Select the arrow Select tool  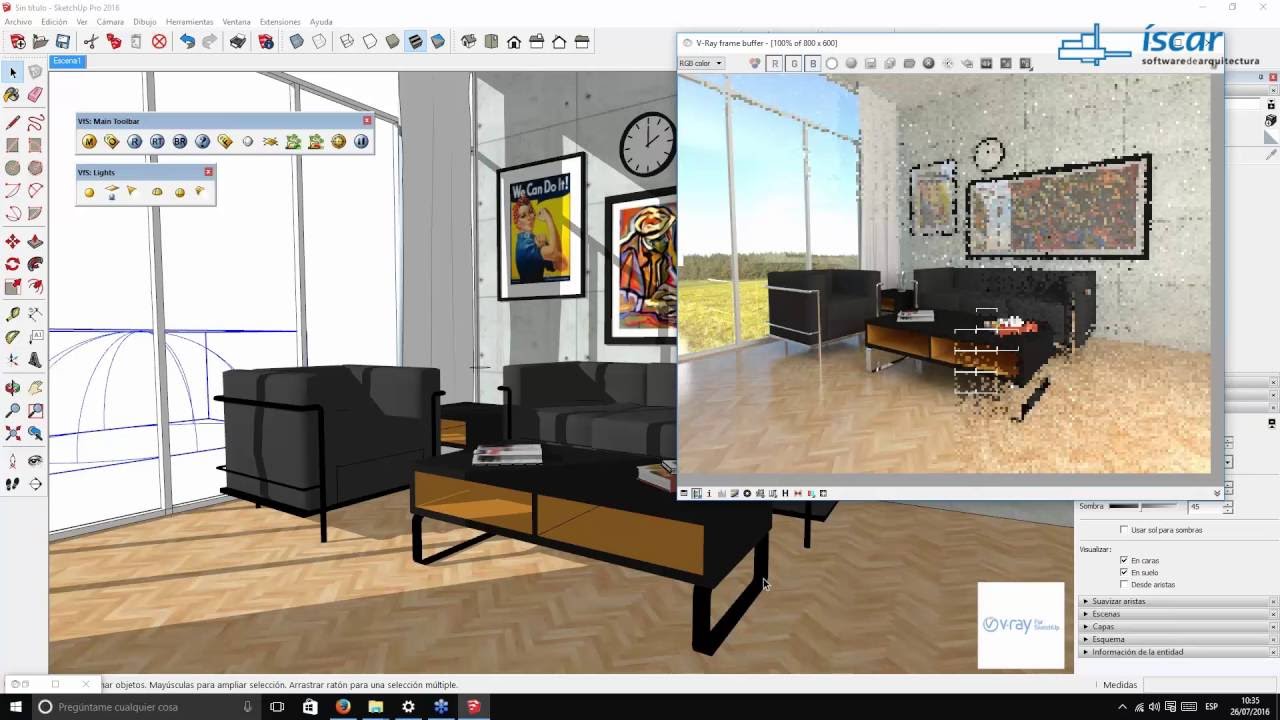point(13,72)
